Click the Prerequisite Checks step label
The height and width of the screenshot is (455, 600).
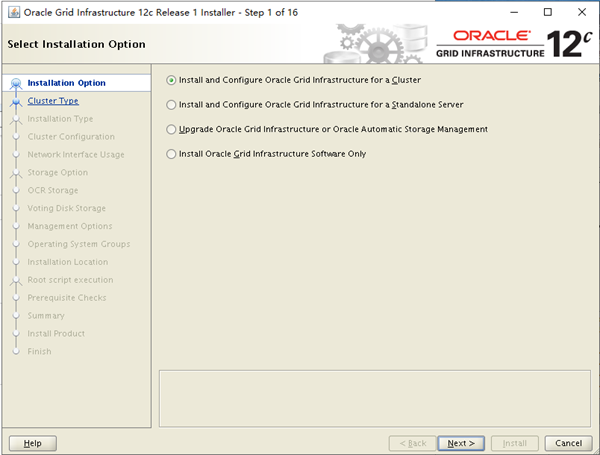pos(67,298)
